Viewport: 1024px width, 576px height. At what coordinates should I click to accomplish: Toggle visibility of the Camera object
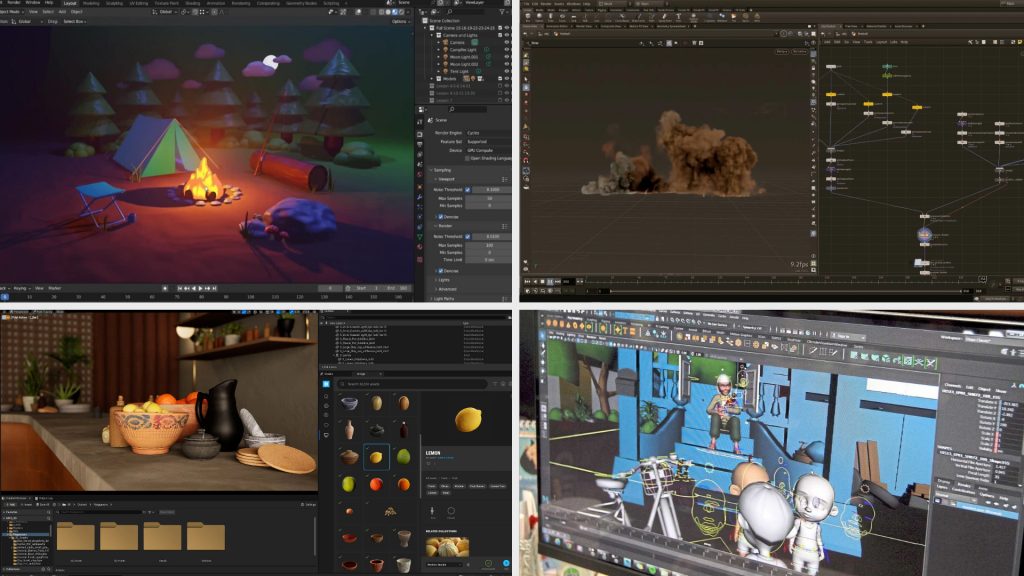507,43
